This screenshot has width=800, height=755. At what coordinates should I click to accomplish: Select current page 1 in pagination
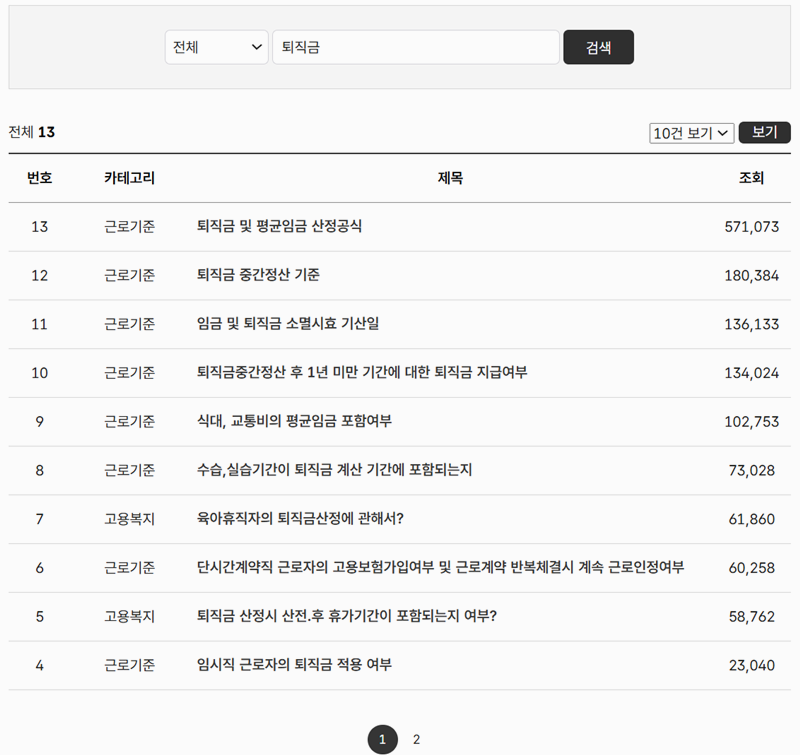click(382, 739)
